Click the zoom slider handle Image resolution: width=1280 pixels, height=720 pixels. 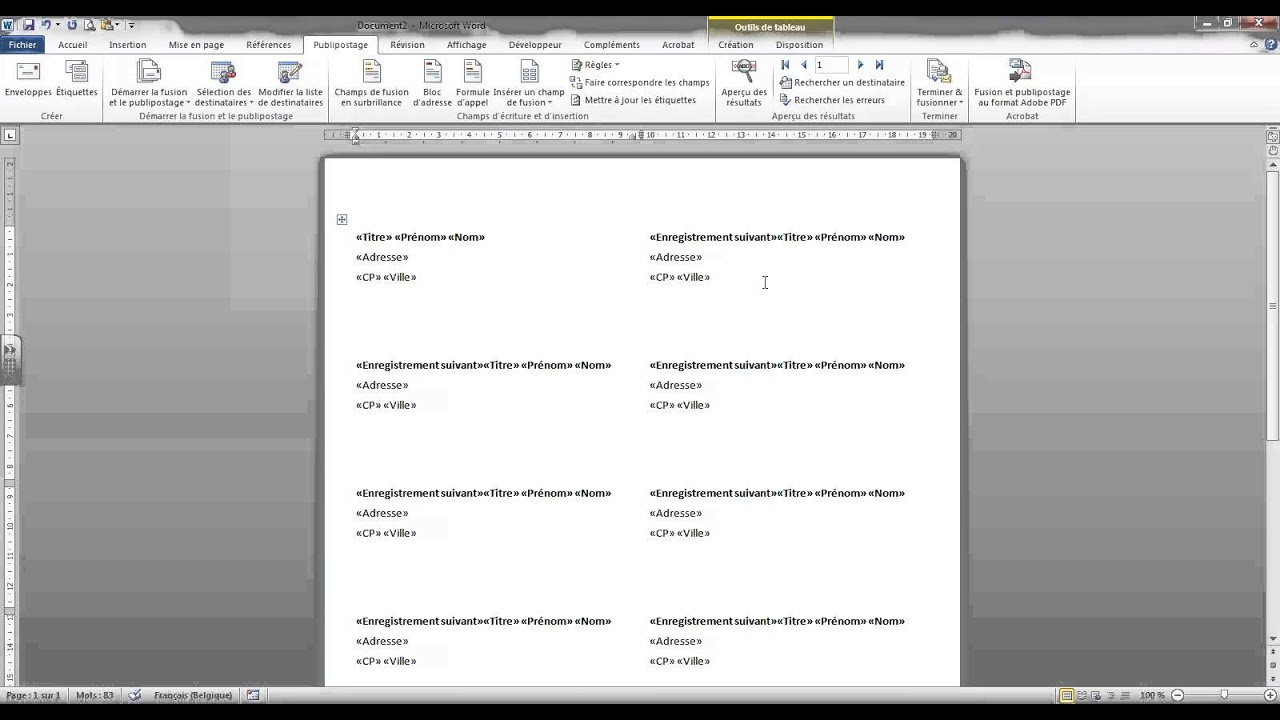(1224, 695)
